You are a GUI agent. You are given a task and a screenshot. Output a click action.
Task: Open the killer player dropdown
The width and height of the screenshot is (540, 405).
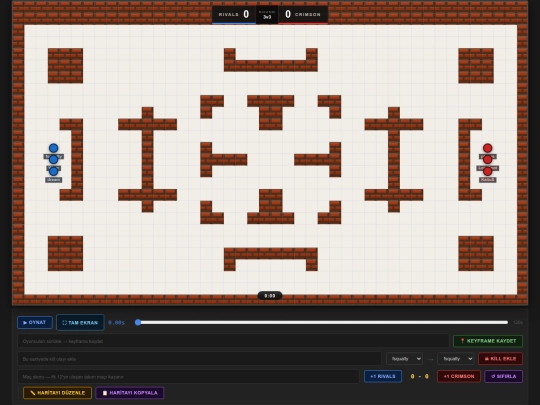click(404, 359)
